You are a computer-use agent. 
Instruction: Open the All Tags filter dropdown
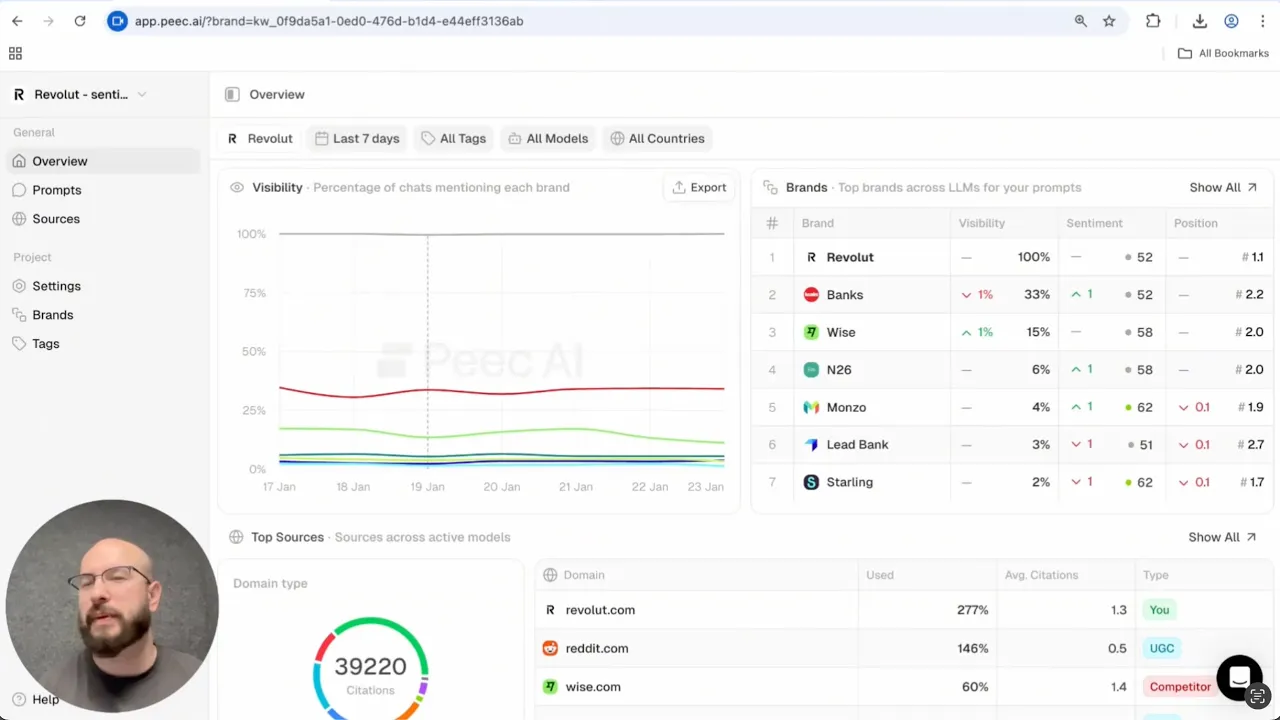tap(453, 138)
